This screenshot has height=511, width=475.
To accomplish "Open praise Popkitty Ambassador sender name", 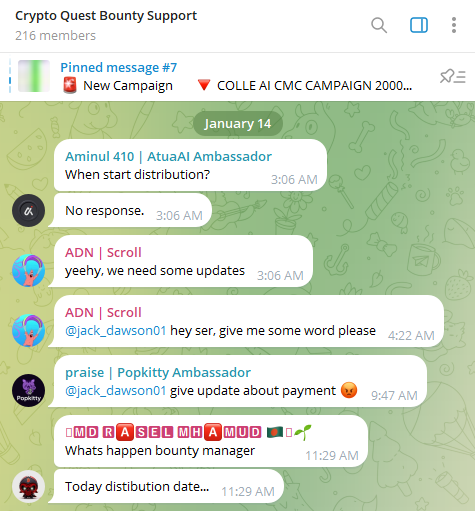I will tap(158, 372).
